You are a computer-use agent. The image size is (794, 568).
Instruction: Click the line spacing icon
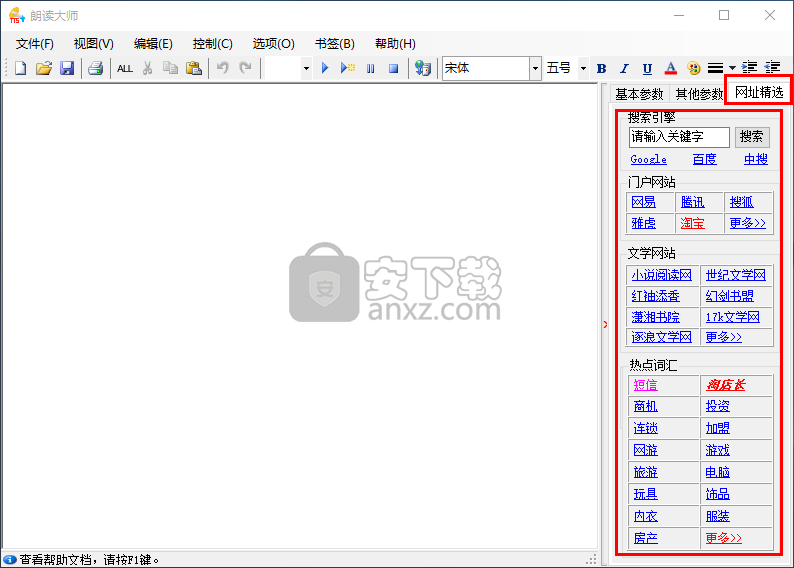[x=716, y=68]
